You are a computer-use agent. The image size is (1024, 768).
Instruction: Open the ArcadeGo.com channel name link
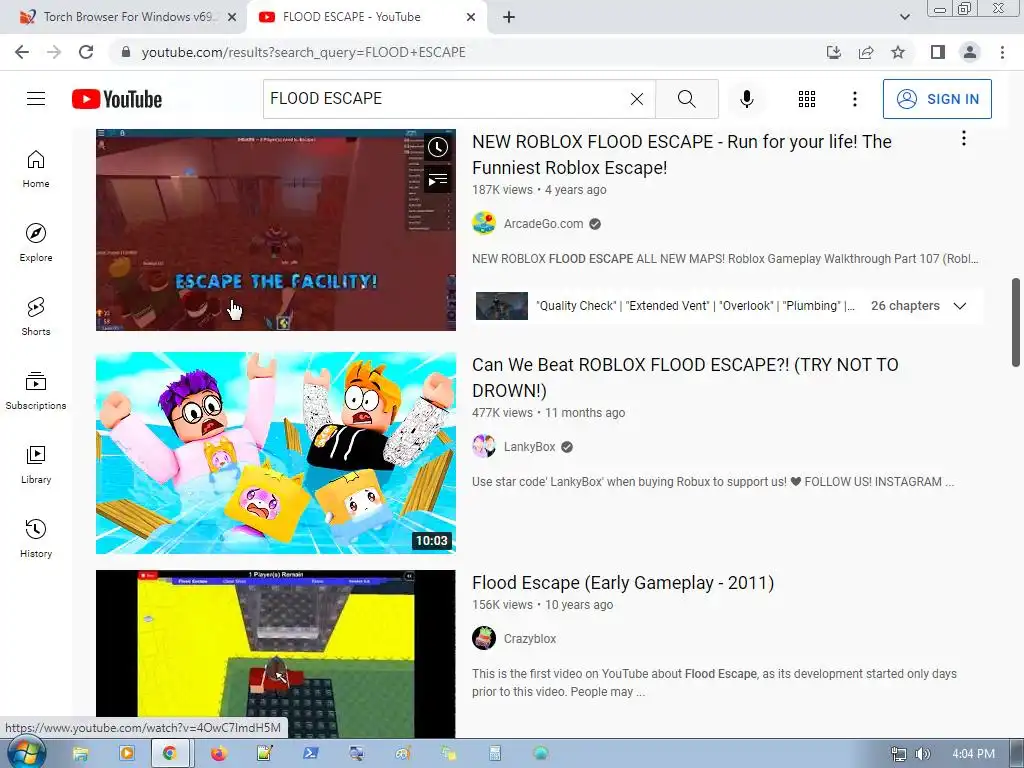543,223
